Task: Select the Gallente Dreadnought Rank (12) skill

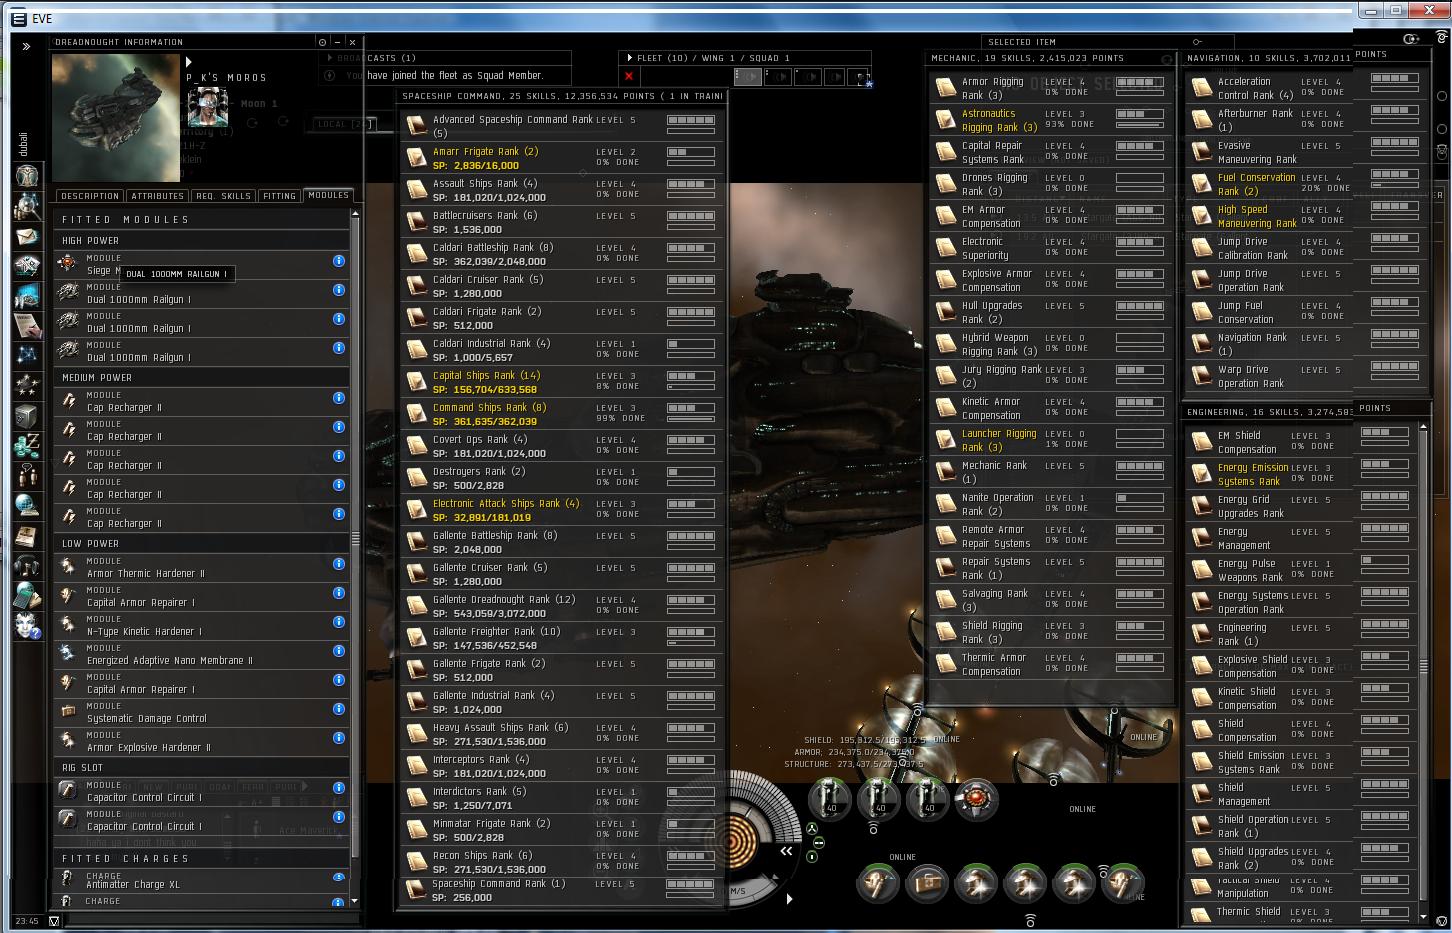Action: pyautogui.click(x=563, y=606)
